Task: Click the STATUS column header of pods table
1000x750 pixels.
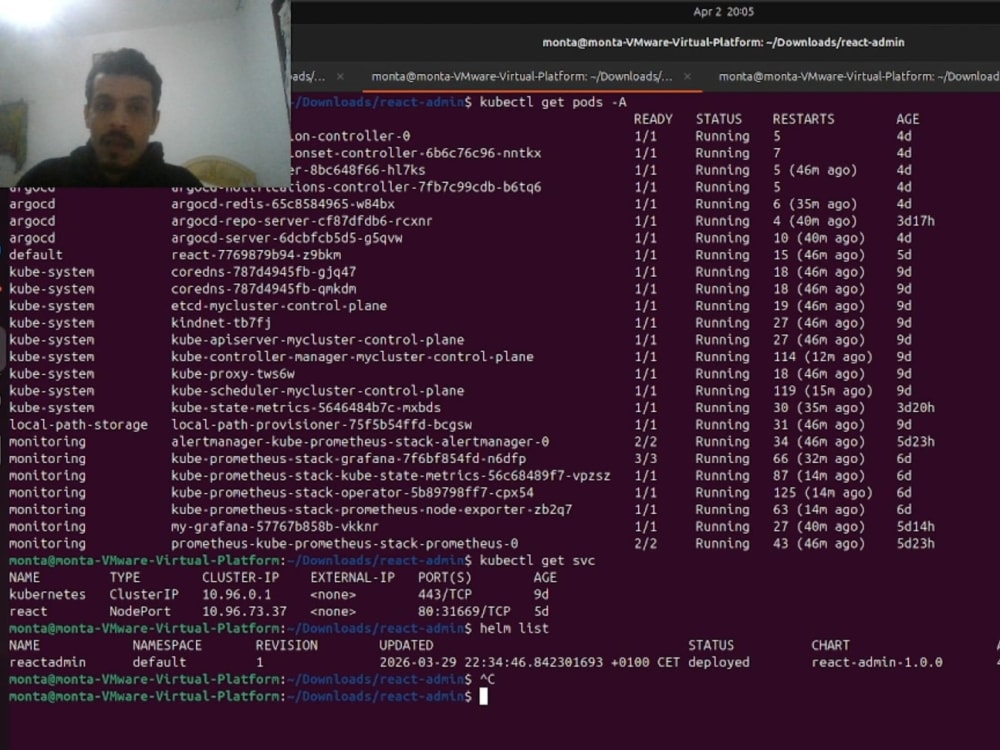Action: (719, 119)
